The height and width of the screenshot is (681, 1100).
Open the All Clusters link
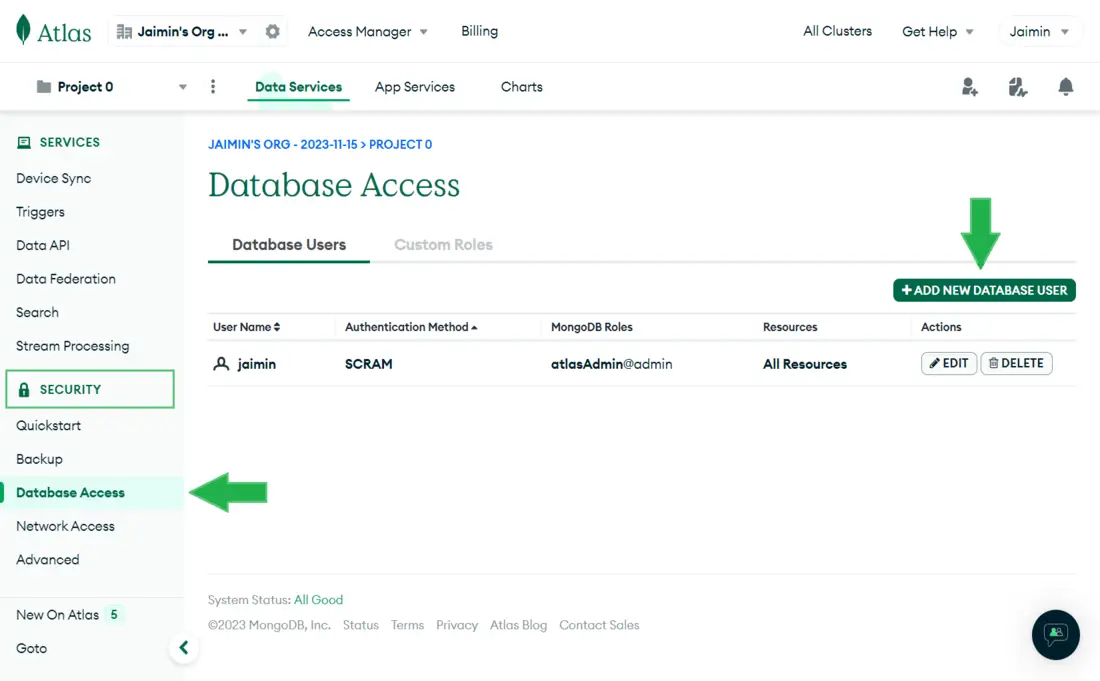tap(837, 32)
